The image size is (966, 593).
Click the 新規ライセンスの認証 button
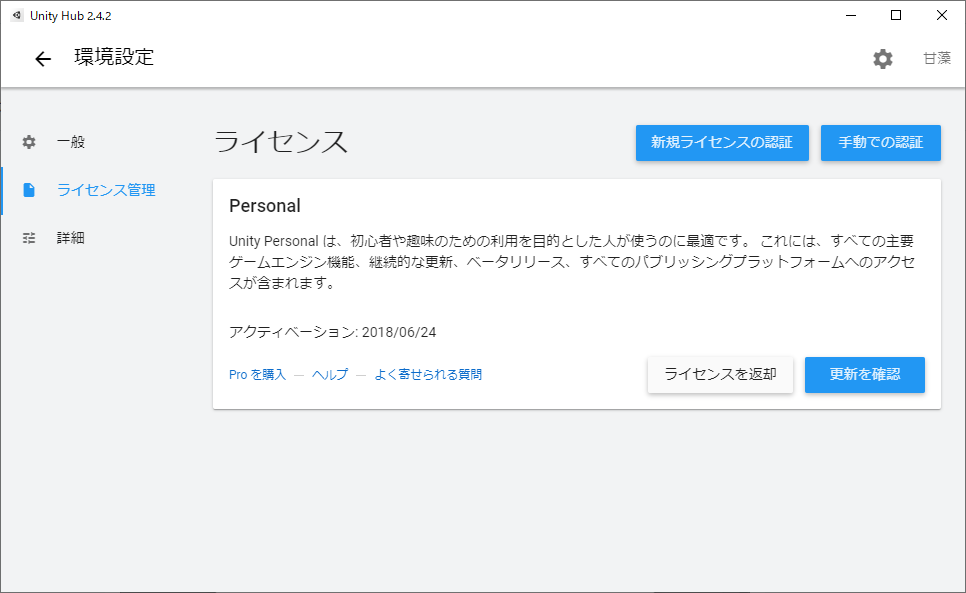tap(721, 143)
